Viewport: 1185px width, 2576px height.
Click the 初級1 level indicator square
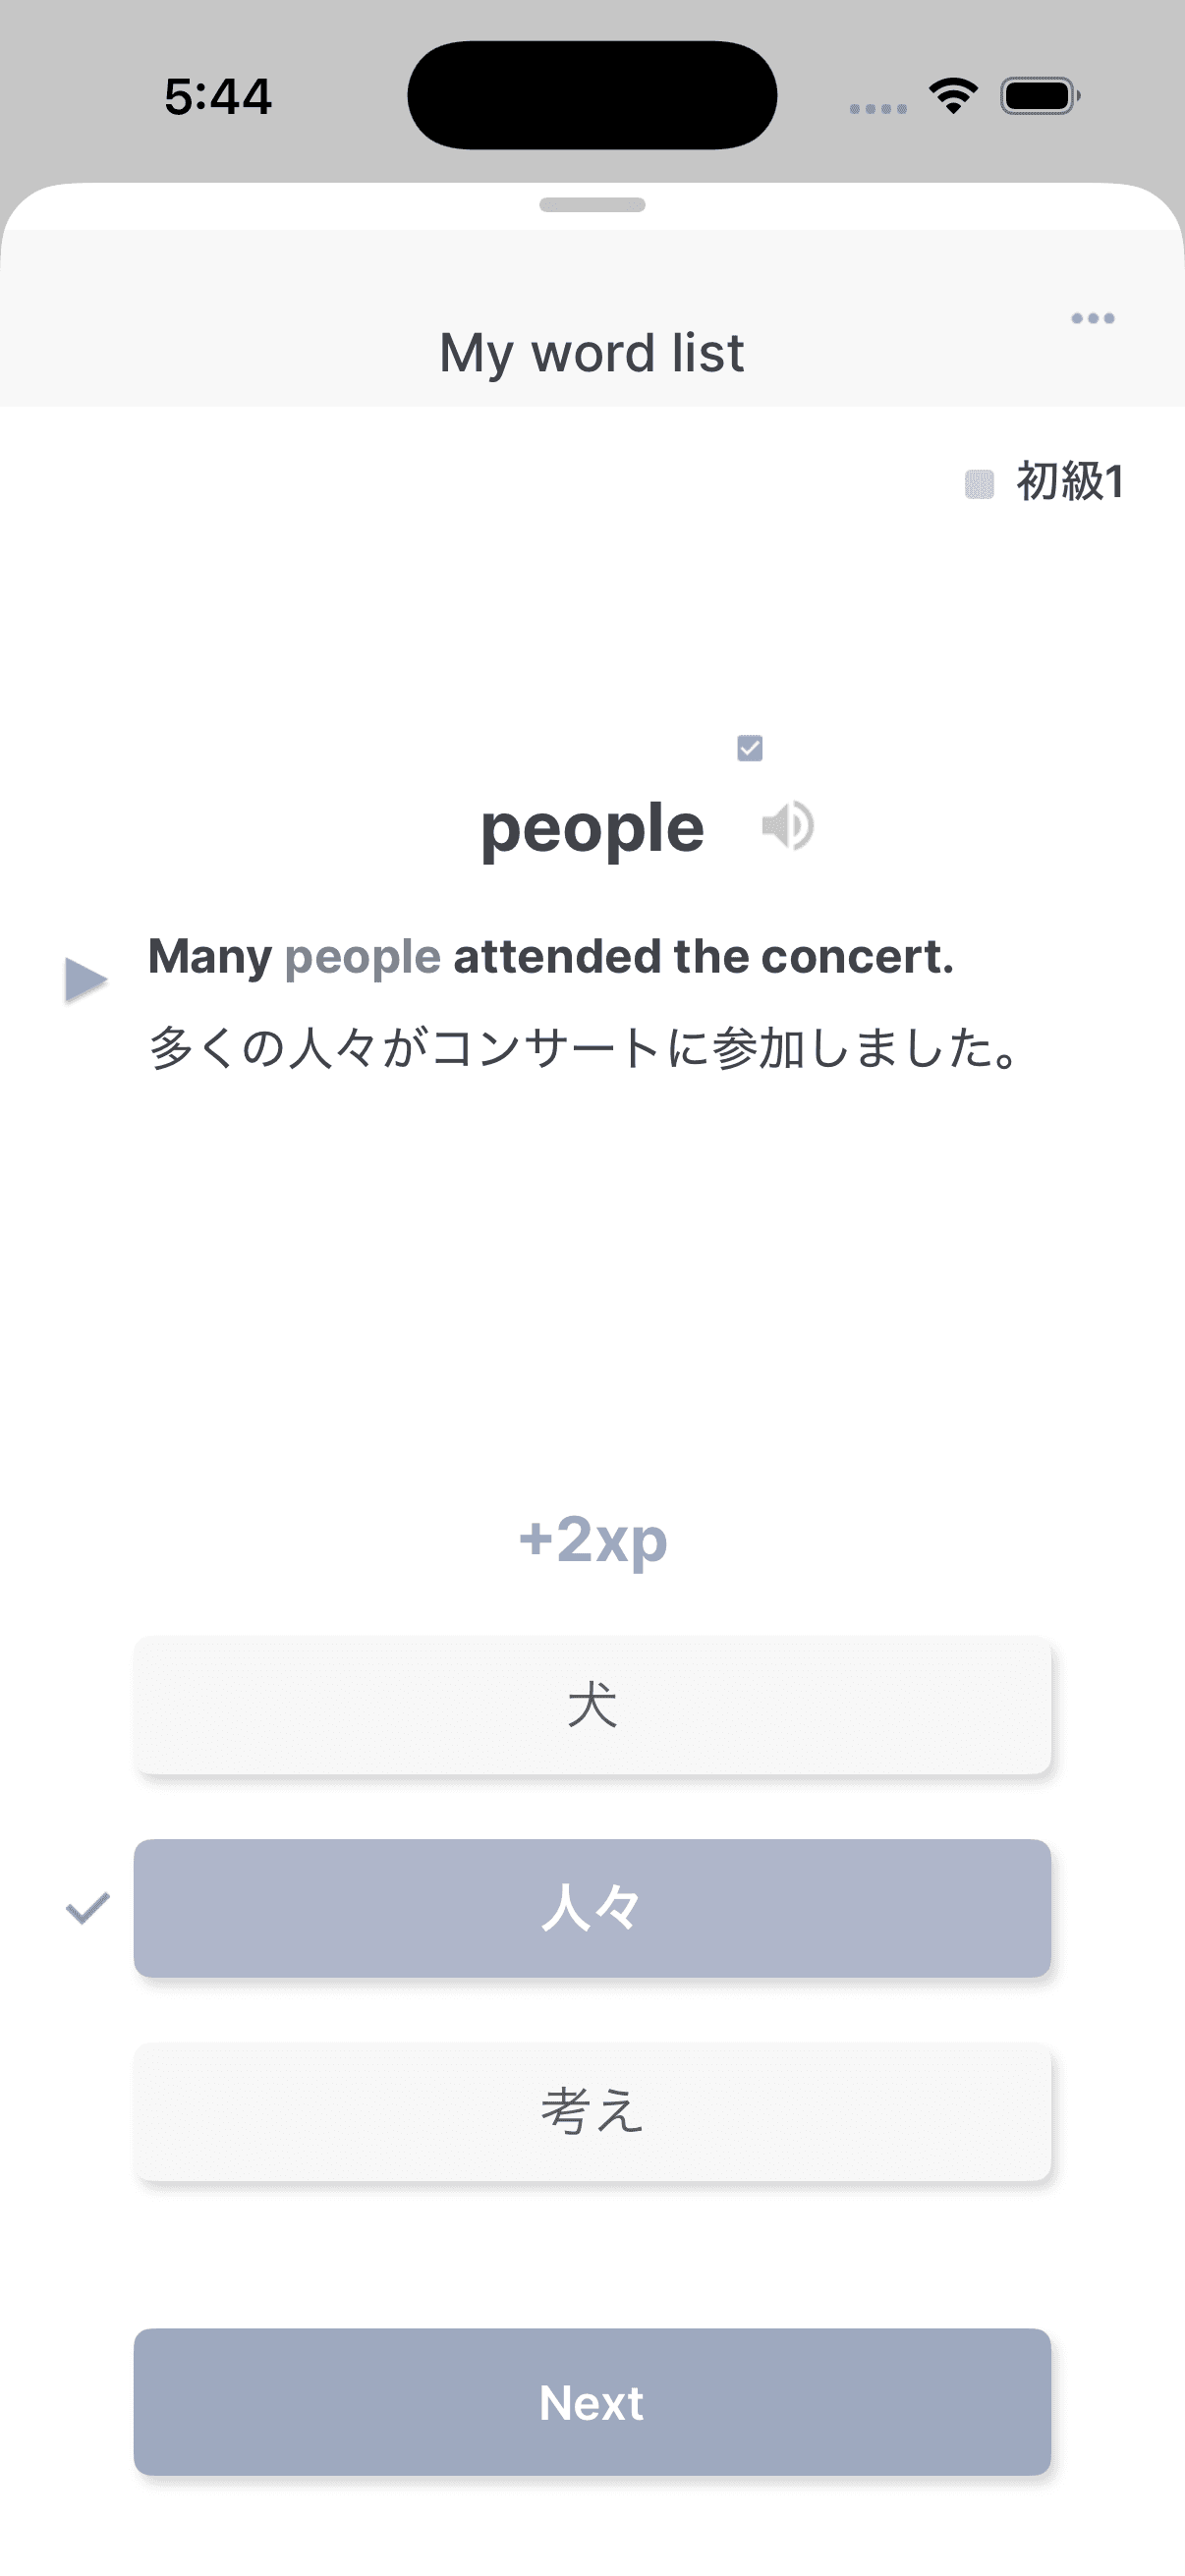[x=979, y=484]
